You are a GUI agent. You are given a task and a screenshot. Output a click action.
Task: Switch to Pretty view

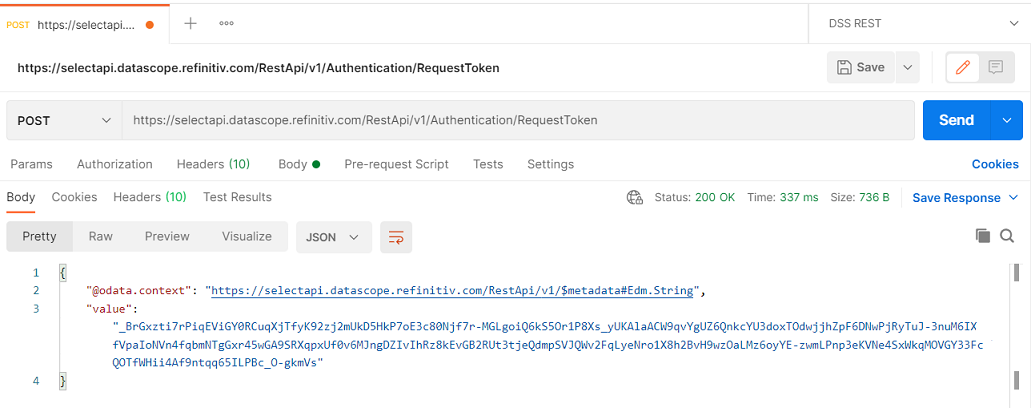(x=39, y=237)
